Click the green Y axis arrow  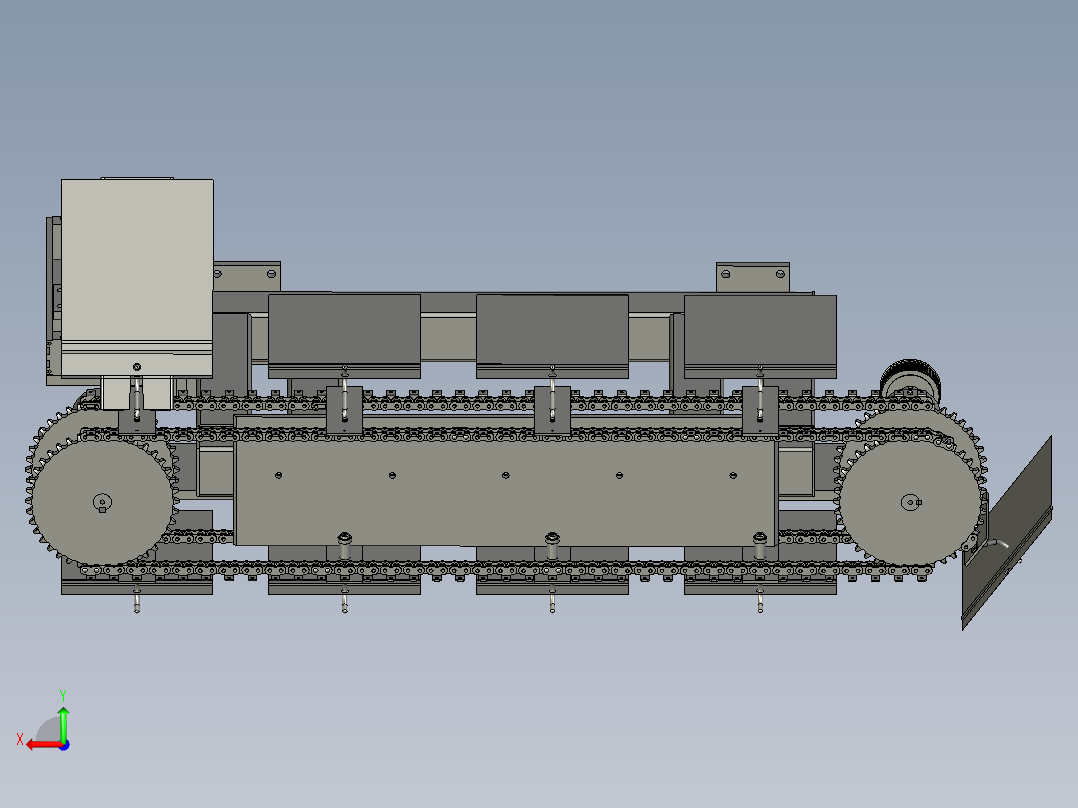(x=63, y=723)
